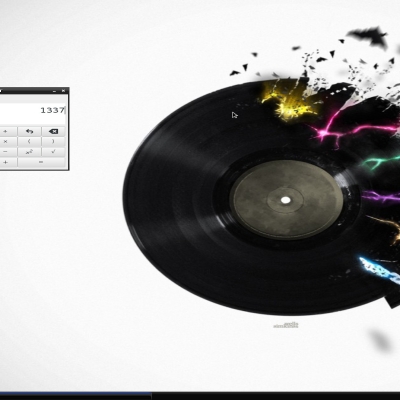Minimize the calculator window

click(54, 91)
